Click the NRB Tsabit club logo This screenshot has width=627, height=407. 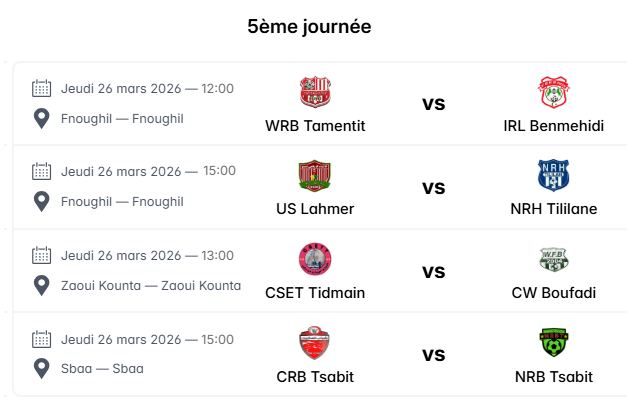tap(553, 343)
